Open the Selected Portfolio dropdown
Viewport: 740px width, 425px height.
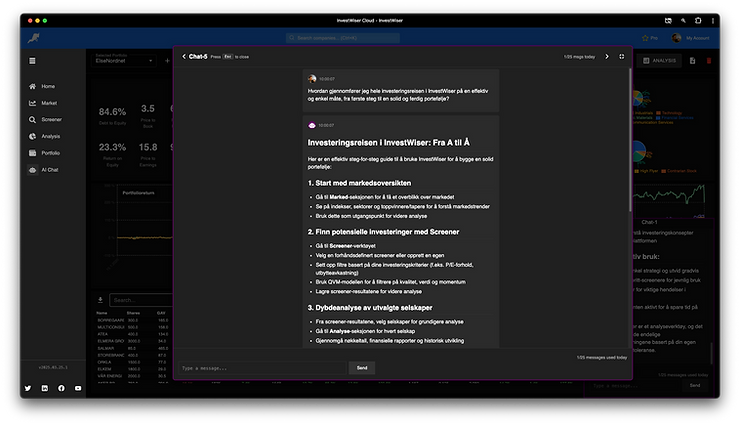(124, 59)
